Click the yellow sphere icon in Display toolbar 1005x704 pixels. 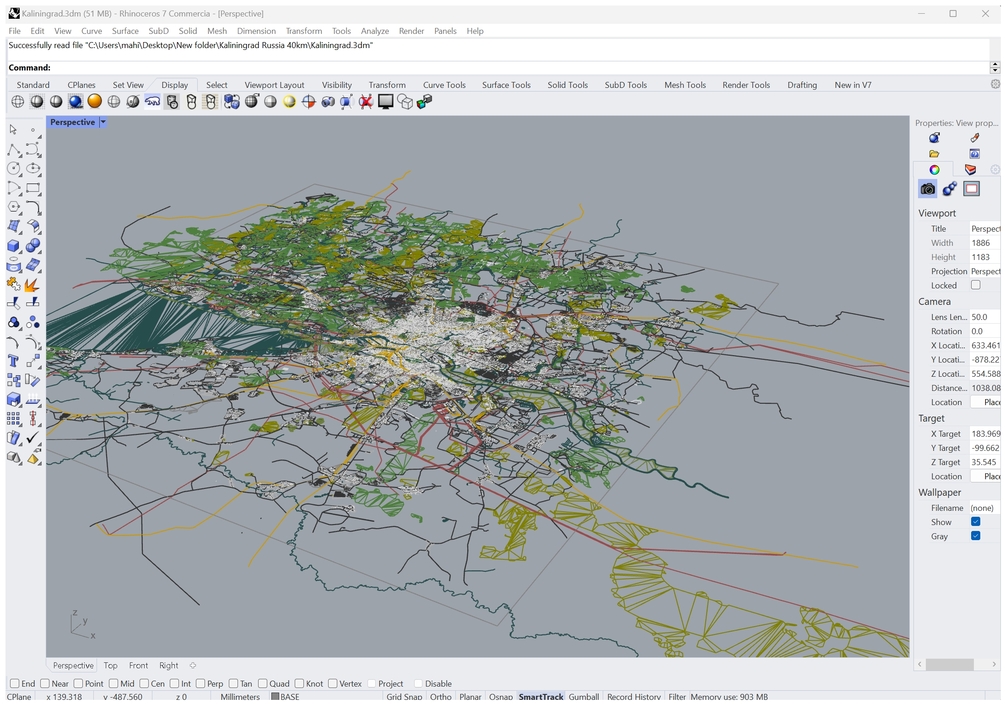point(290,101)
